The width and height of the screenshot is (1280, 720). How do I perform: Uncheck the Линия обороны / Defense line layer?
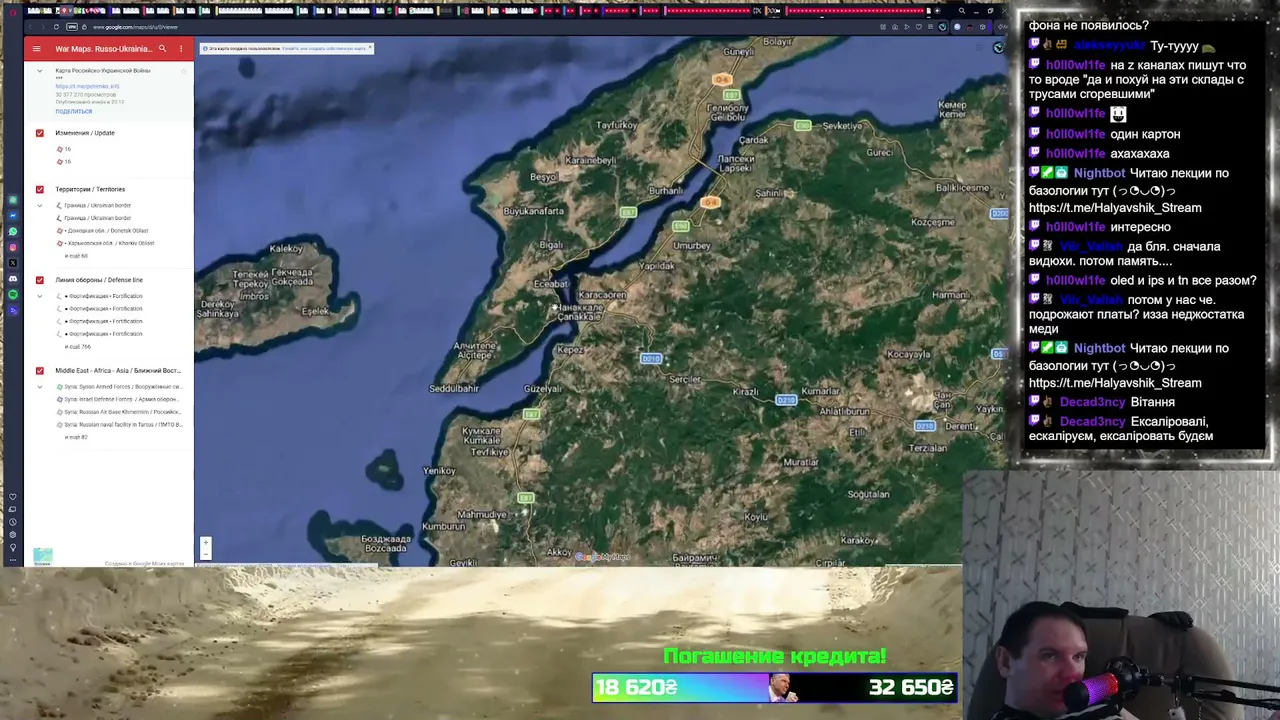pos(40,280)
